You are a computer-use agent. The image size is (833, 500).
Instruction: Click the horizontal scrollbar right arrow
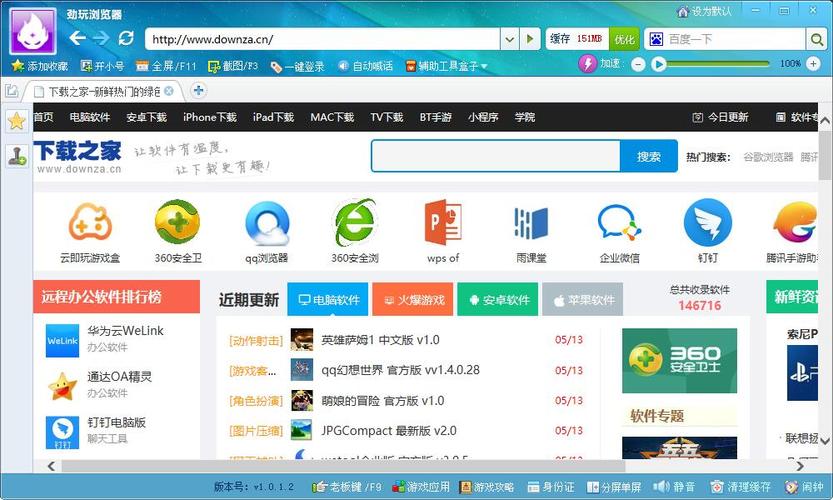point(800,466)
